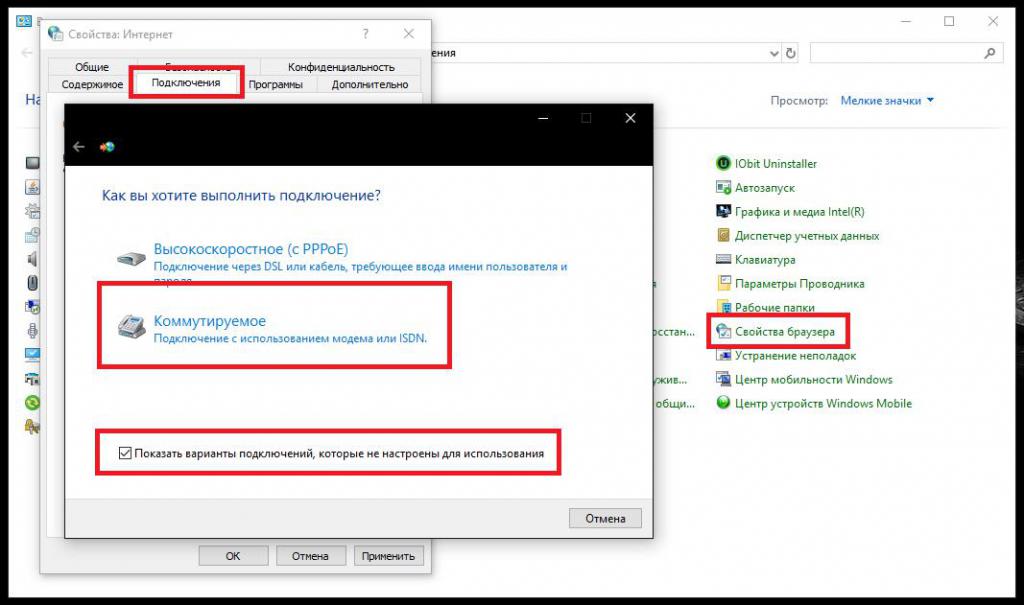Open Клавиатура via its keyboard icon
Screen dimensions: 1024x605
coord(723,259)
